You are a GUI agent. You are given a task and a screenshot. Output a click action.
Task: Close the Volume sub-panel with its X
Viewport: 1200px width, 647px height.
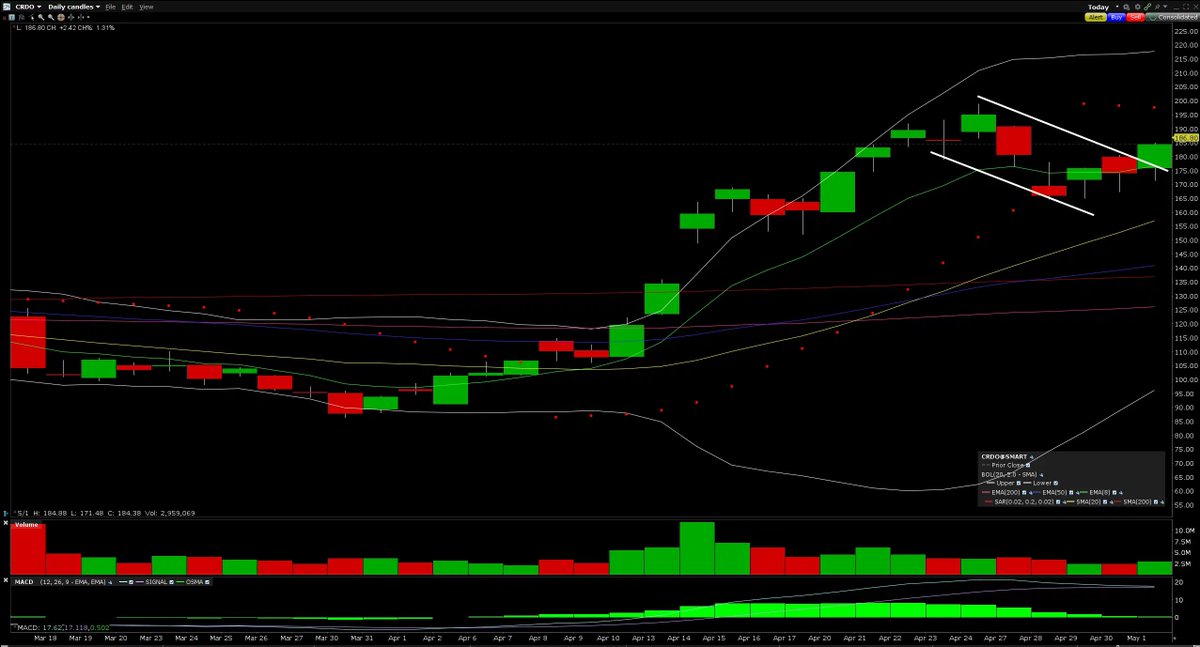[5, 523]
